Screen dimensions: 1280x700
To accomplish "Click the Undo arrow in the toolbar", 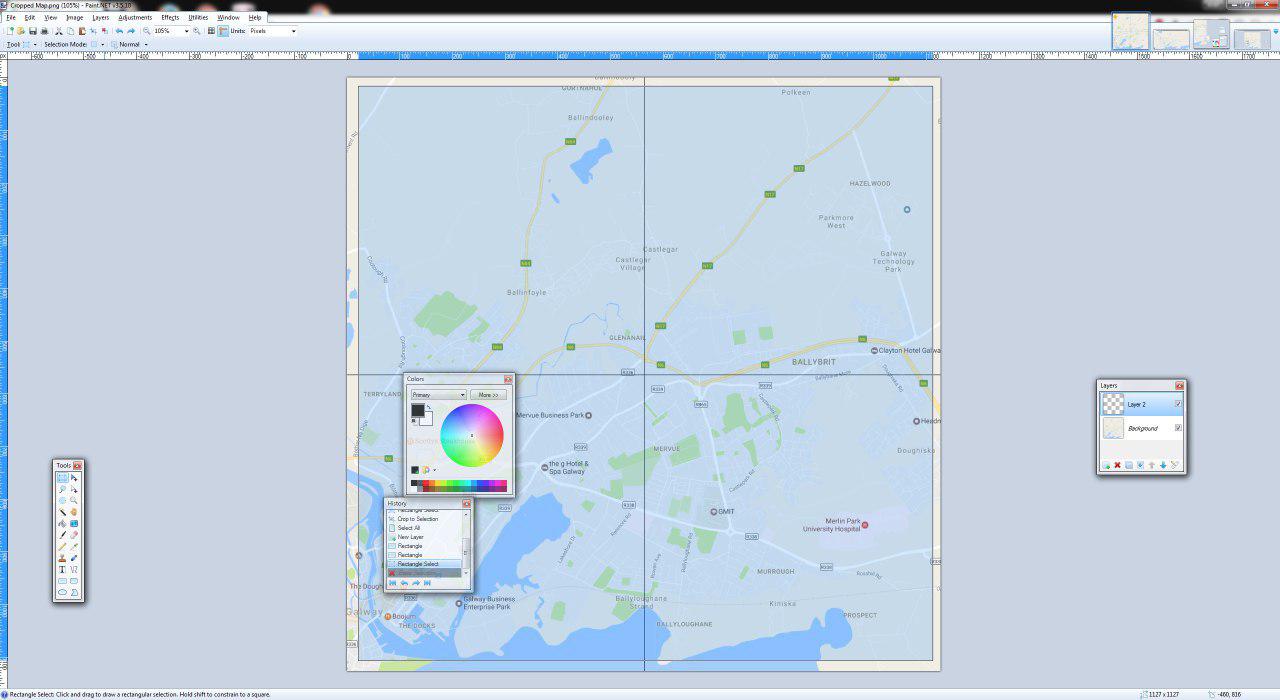I will pos(119,31).
